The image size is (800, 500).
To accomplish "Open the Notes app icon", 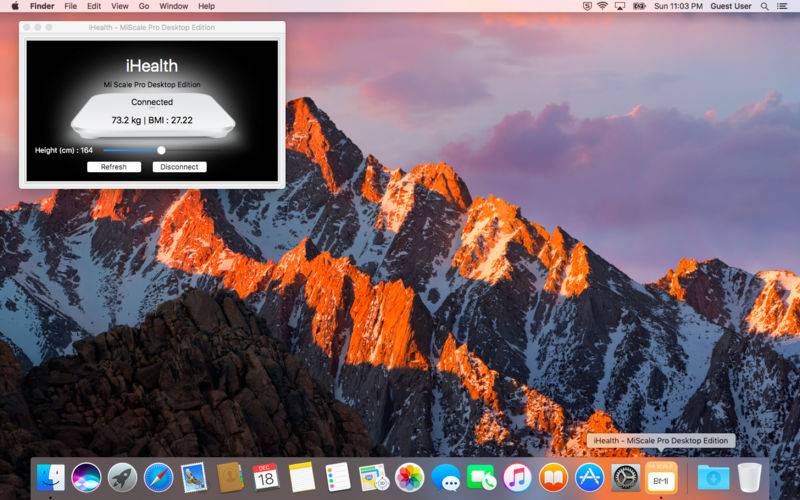I will click(302, 478).
